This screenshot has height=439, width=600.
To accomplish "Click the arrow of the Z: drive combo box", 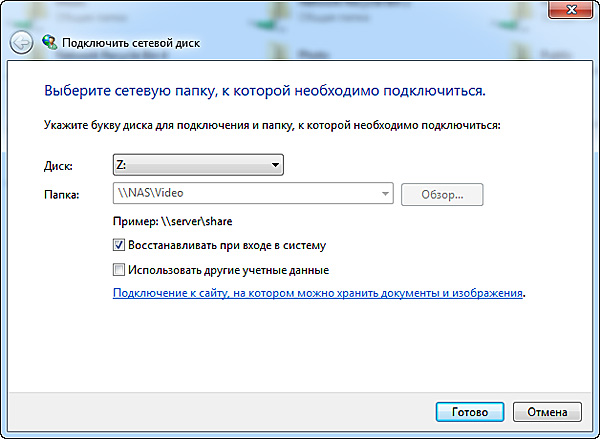I will [x=275, y=166].
